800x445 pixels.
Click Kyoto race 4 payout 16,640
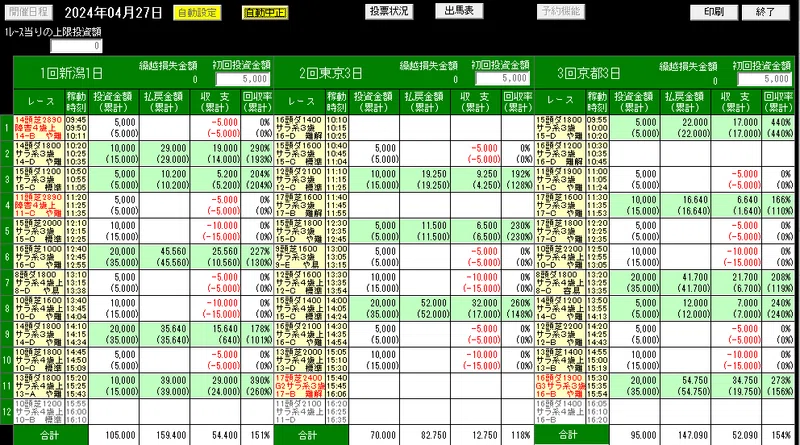pyautogui.click(x=685, y=205)
